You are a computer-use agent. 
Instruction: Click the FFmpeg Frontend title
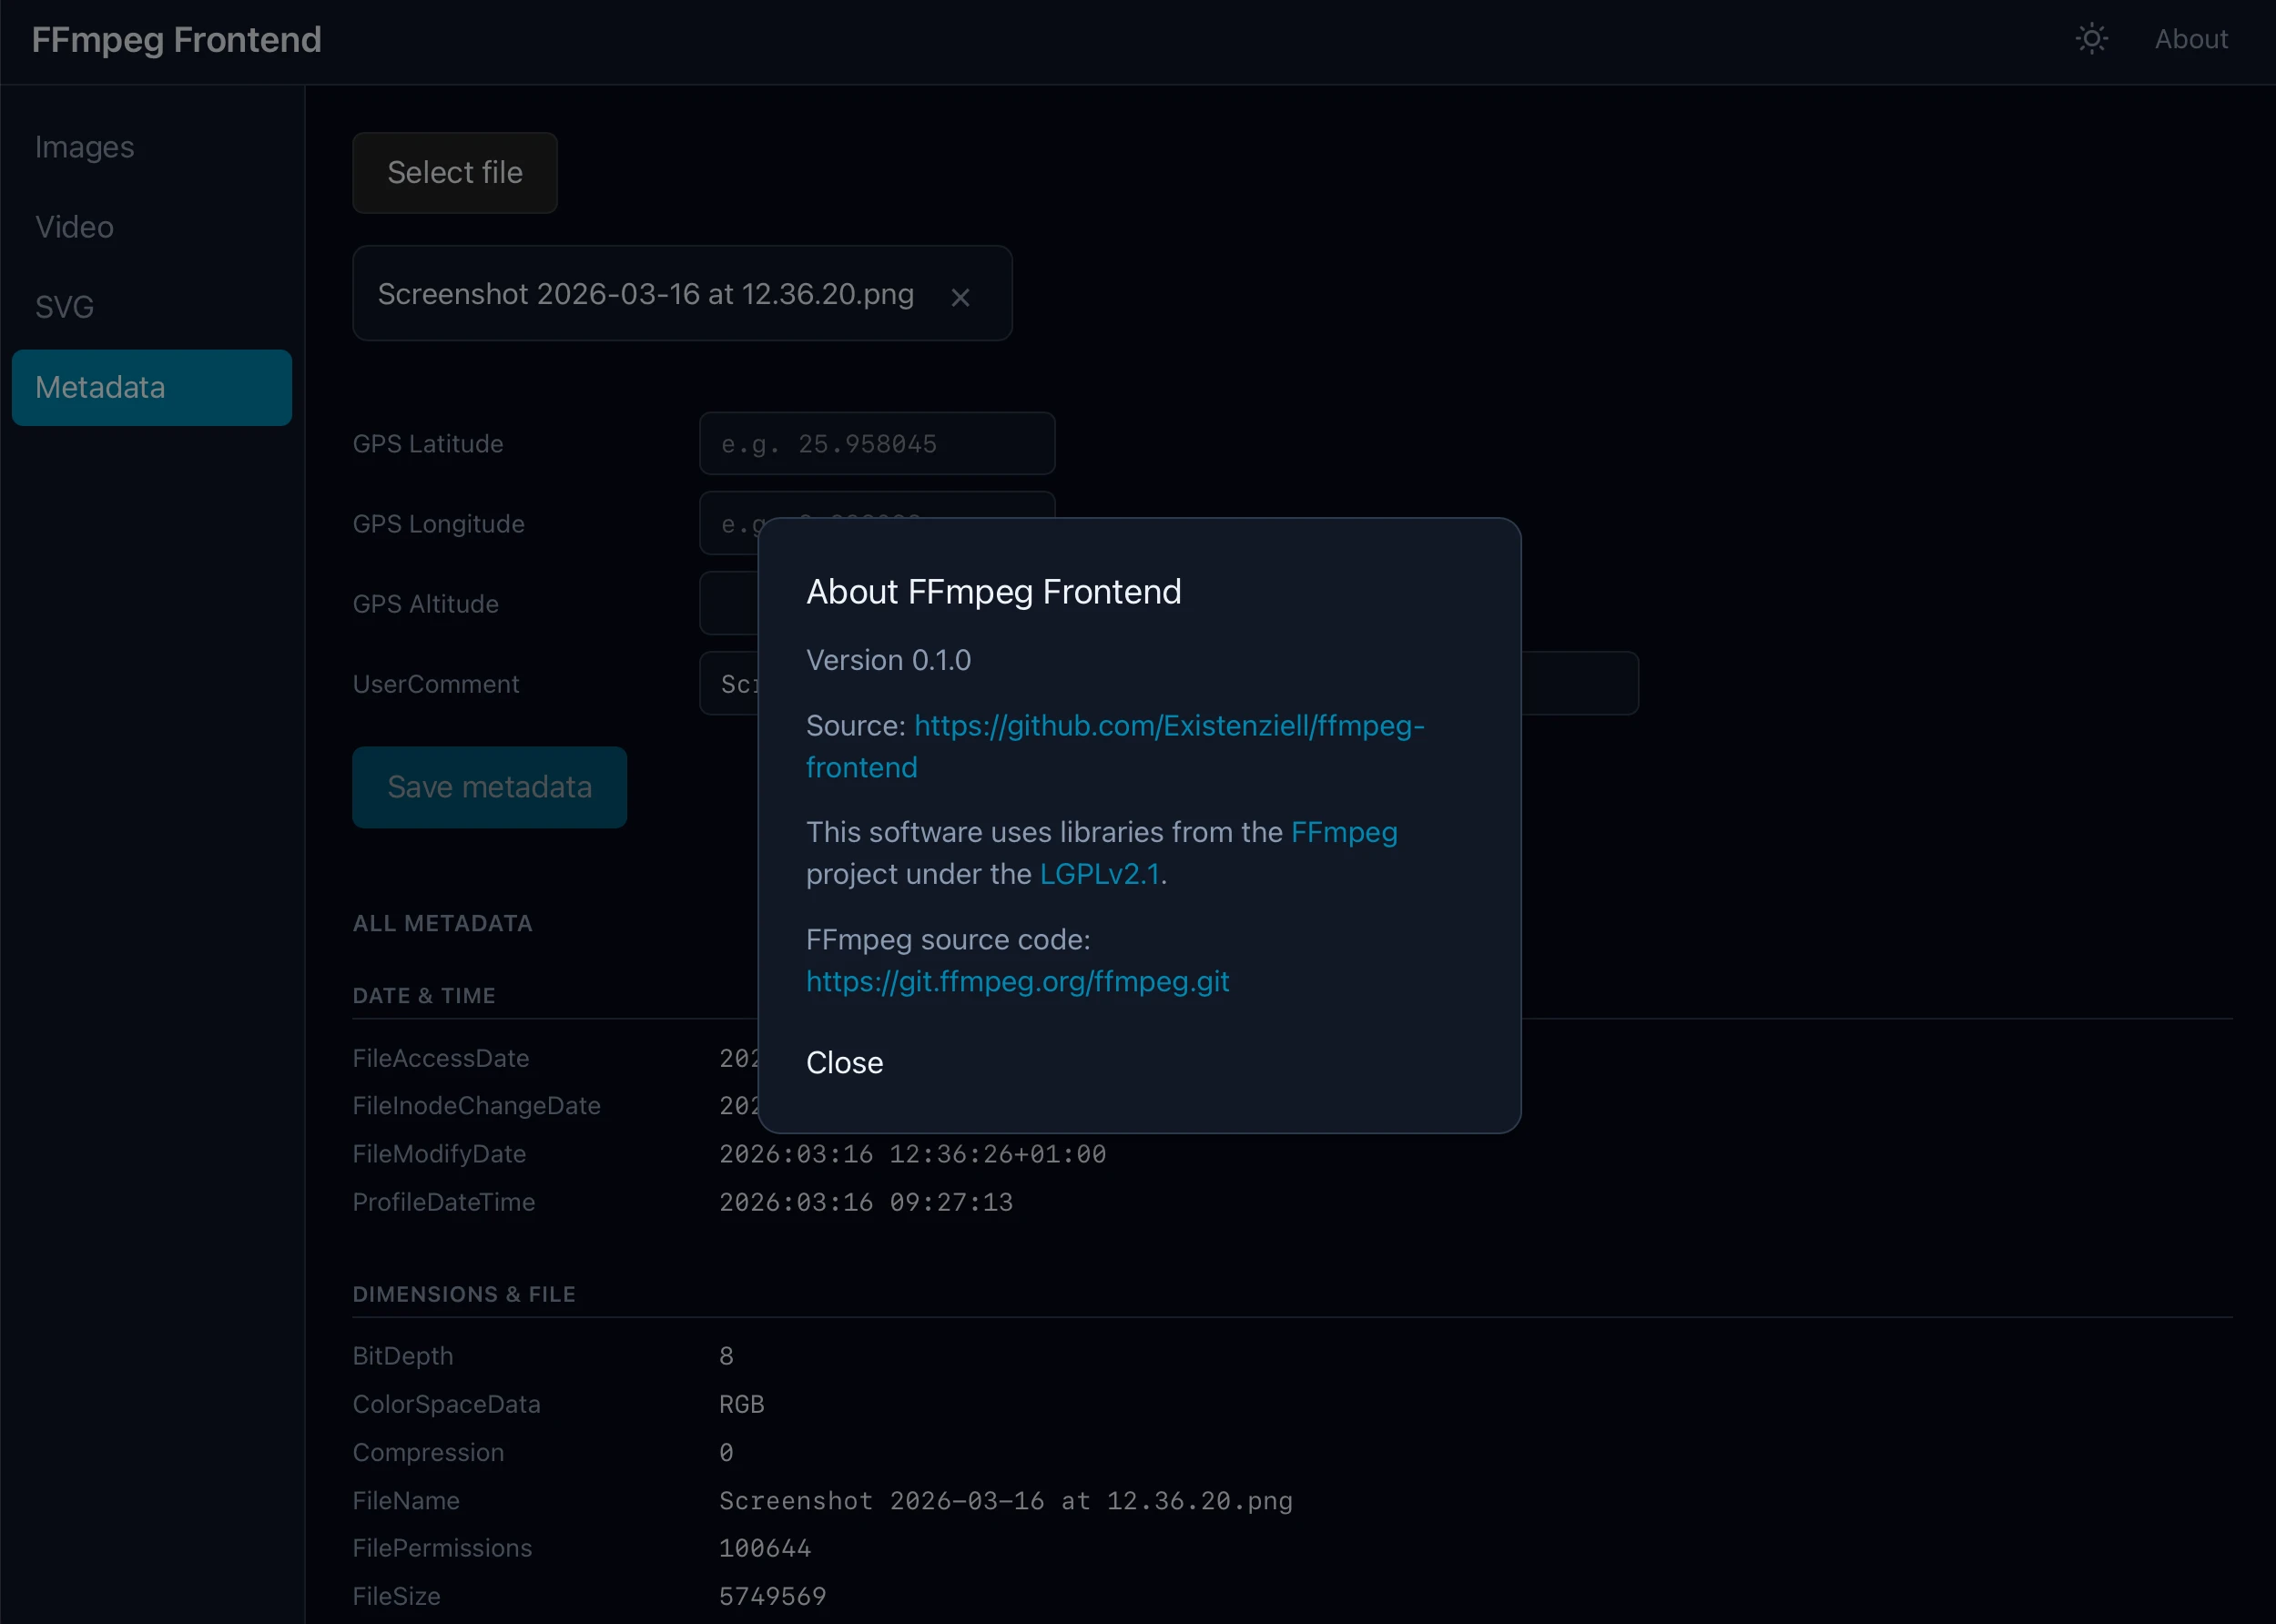coord(176,39)
